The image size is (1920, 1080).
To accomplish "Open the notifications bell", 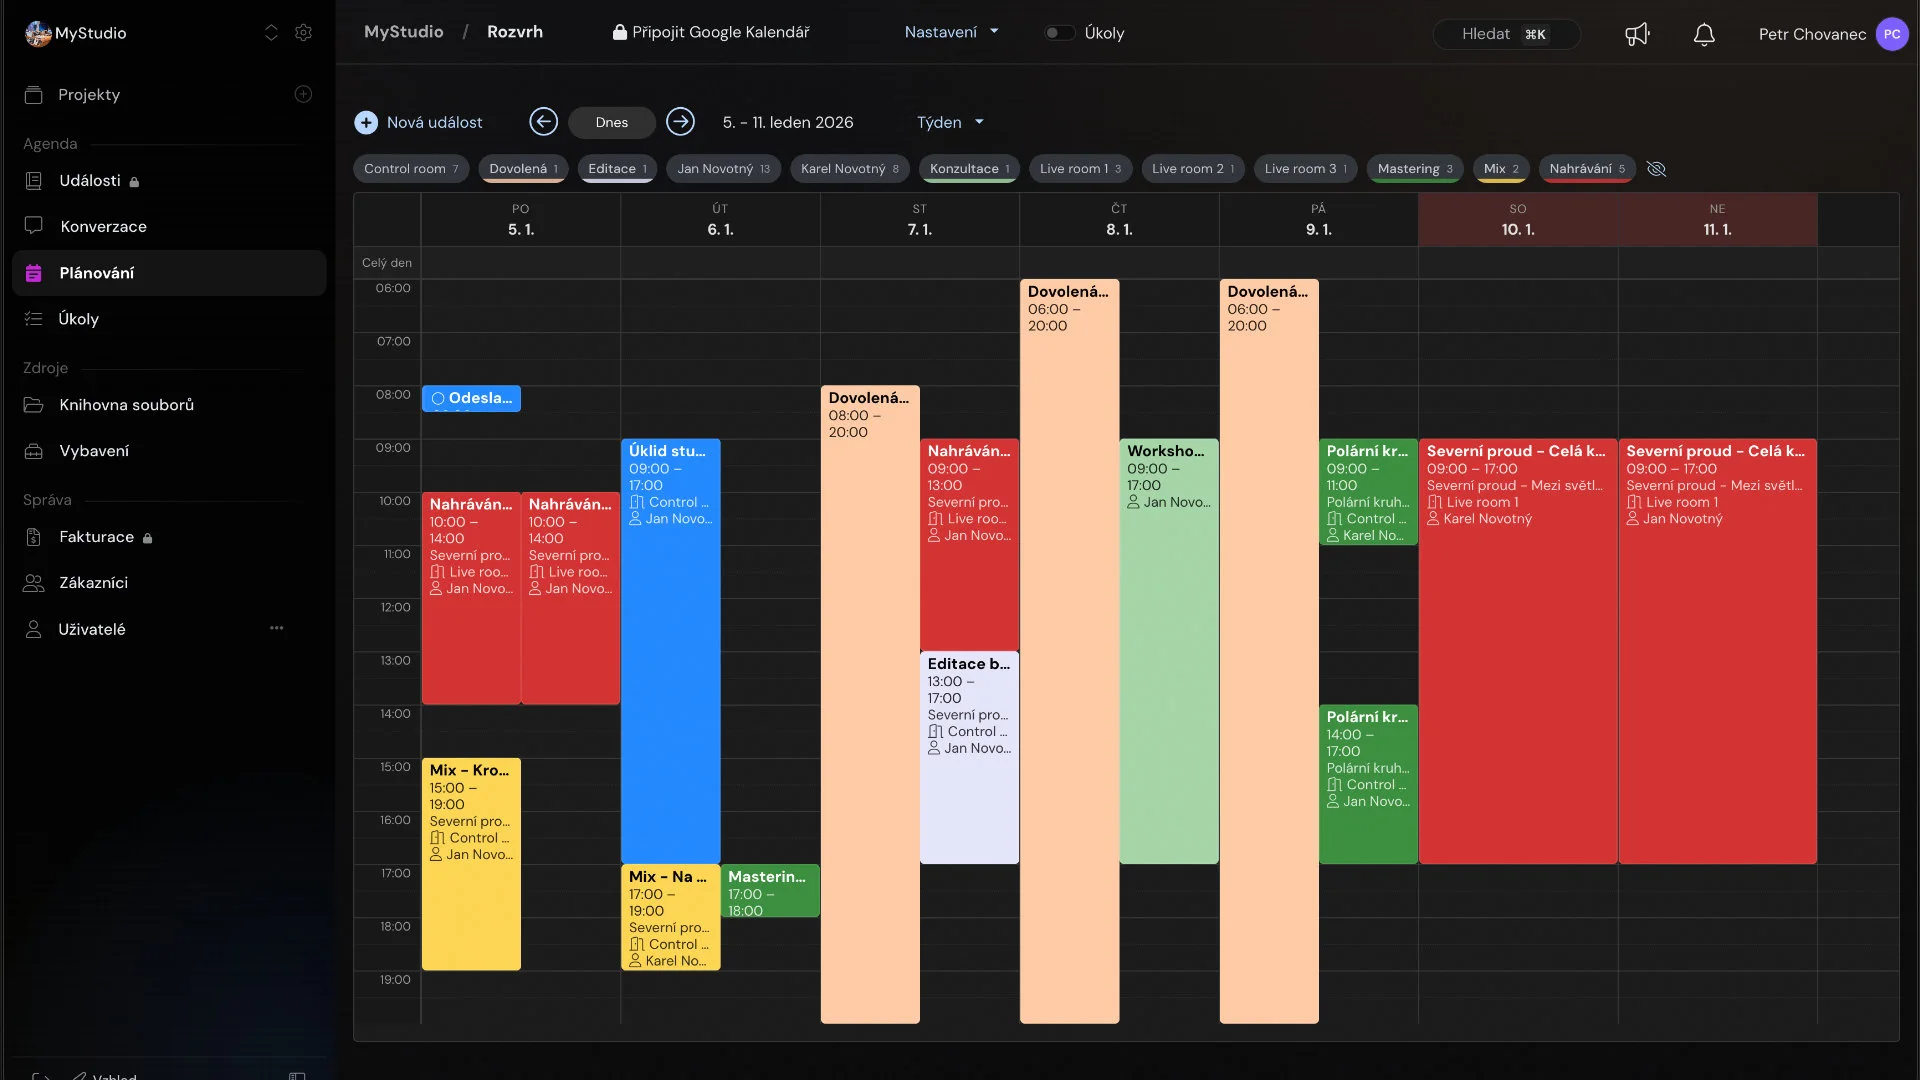I will tap(1704, 34).
